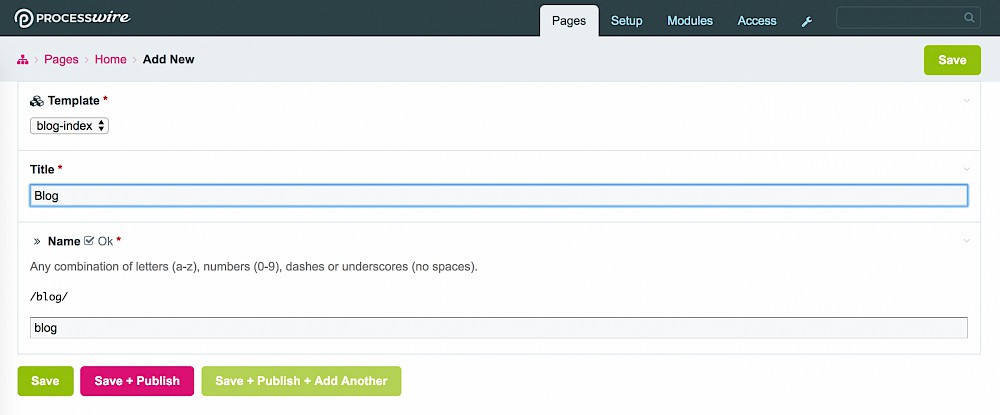This screenshot has height=415, width=1000.
Task: Click the Pages breadcrumb link
Action: (x=61, y=59)
